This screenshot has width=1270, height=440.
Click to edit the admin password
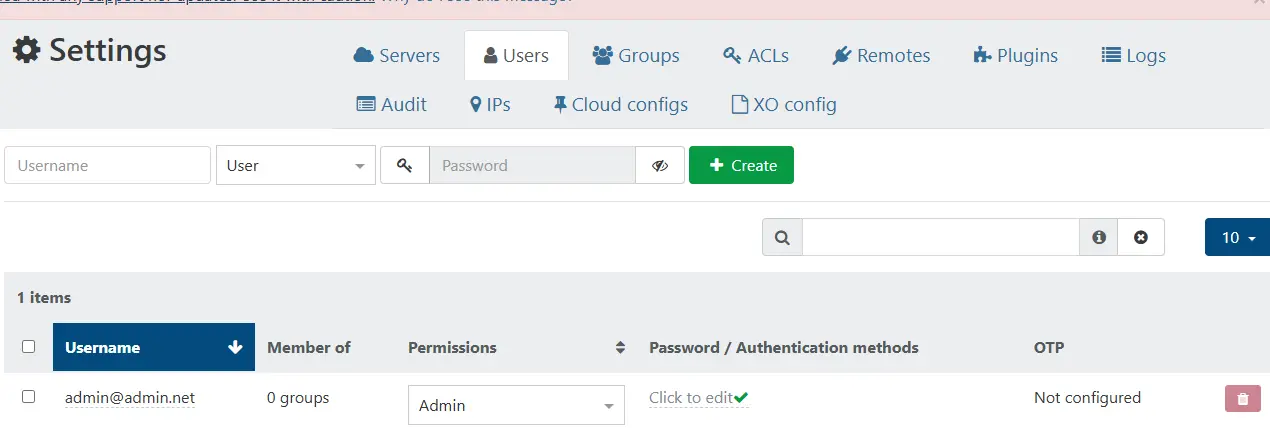[691, 397]
